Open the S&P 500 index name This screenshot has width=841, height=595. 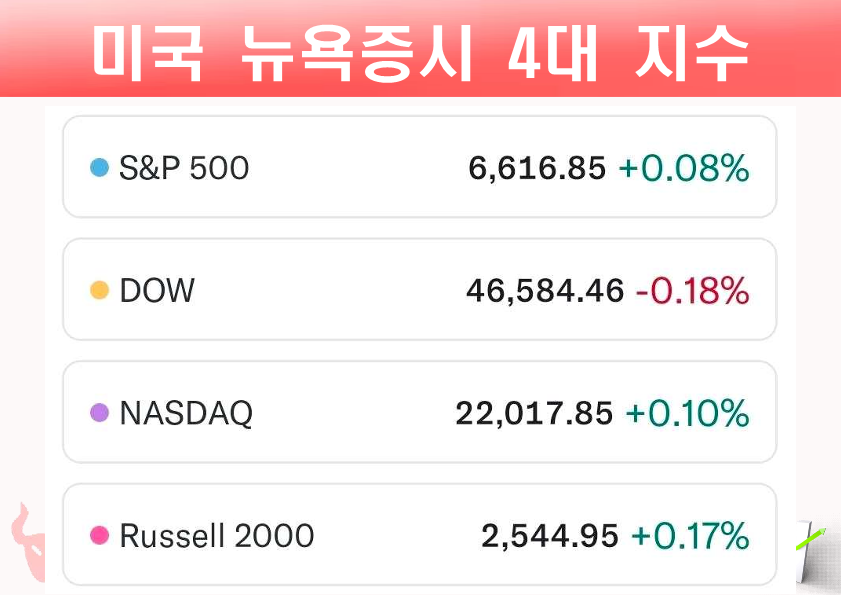pos(184,168)
